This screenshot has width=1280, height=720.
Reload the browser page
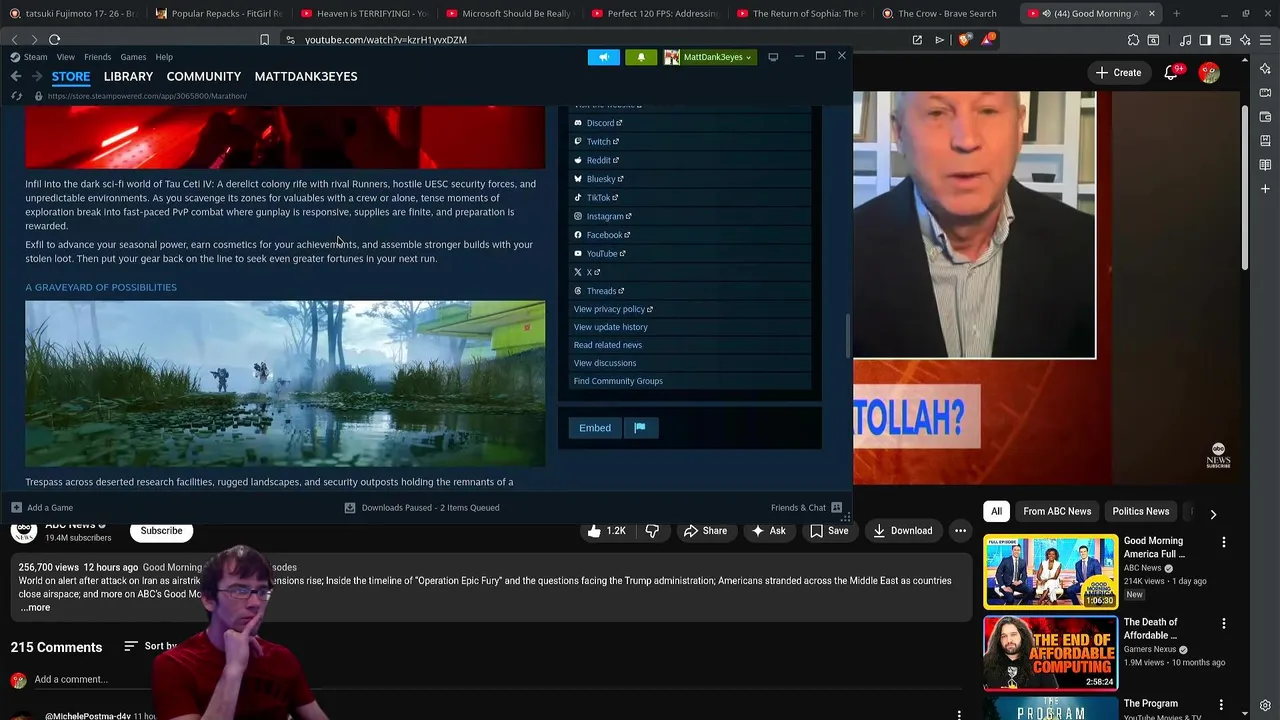tap(54, 40)
